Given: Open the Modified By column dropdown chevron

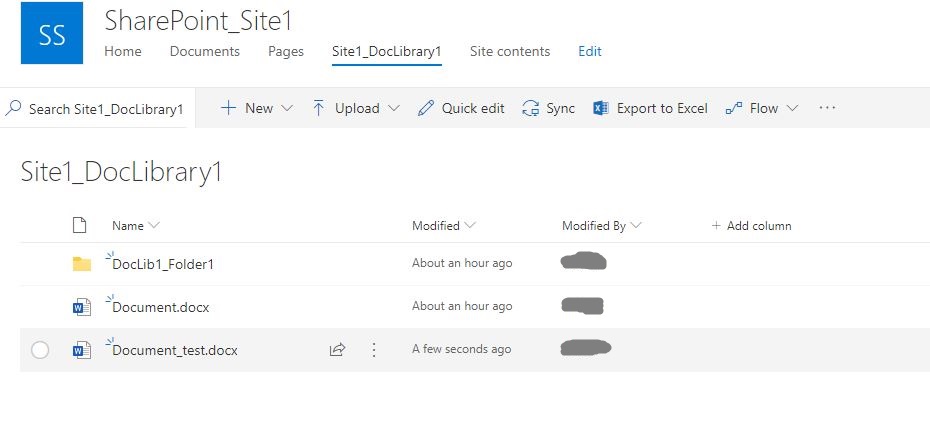Looking at the screenshot, I should tap(636, 225).
